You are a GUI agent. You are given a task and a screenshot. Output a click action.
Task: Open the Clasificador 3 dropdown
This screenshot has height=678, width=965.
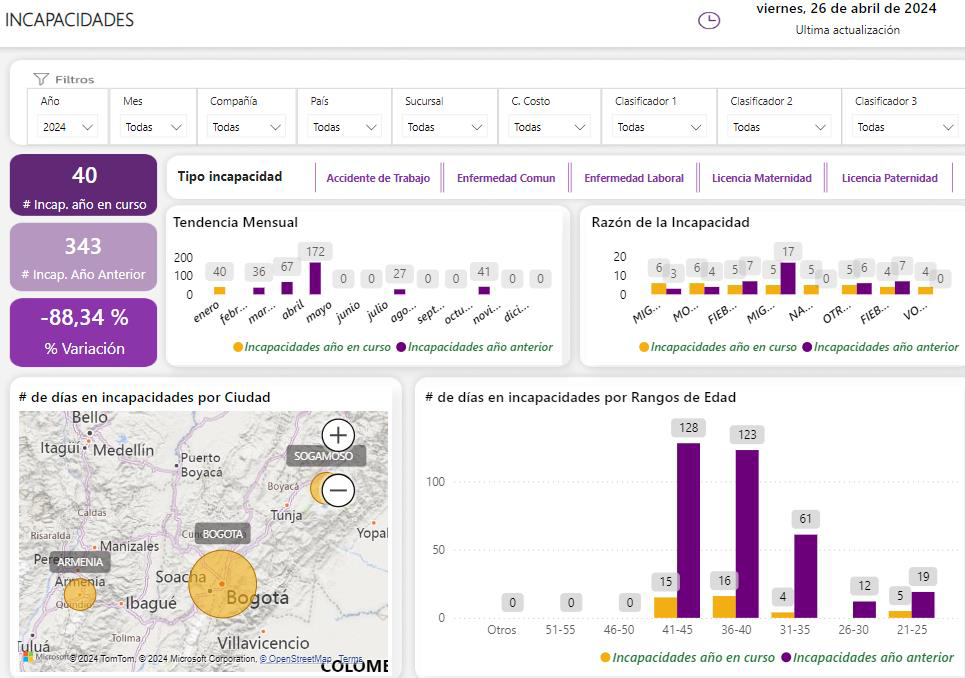[905, 127]
